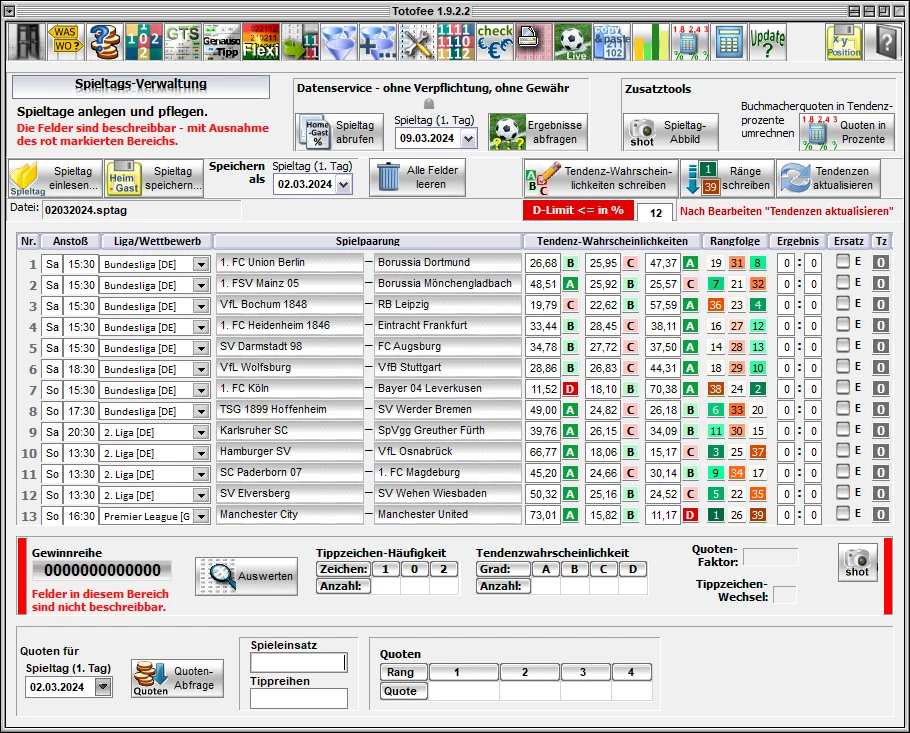The height and width of the screenshot is (733, 910).
Task: Toggle Ersatz checkbox for row 10 Hamburger SV
Action: (843, 450)
